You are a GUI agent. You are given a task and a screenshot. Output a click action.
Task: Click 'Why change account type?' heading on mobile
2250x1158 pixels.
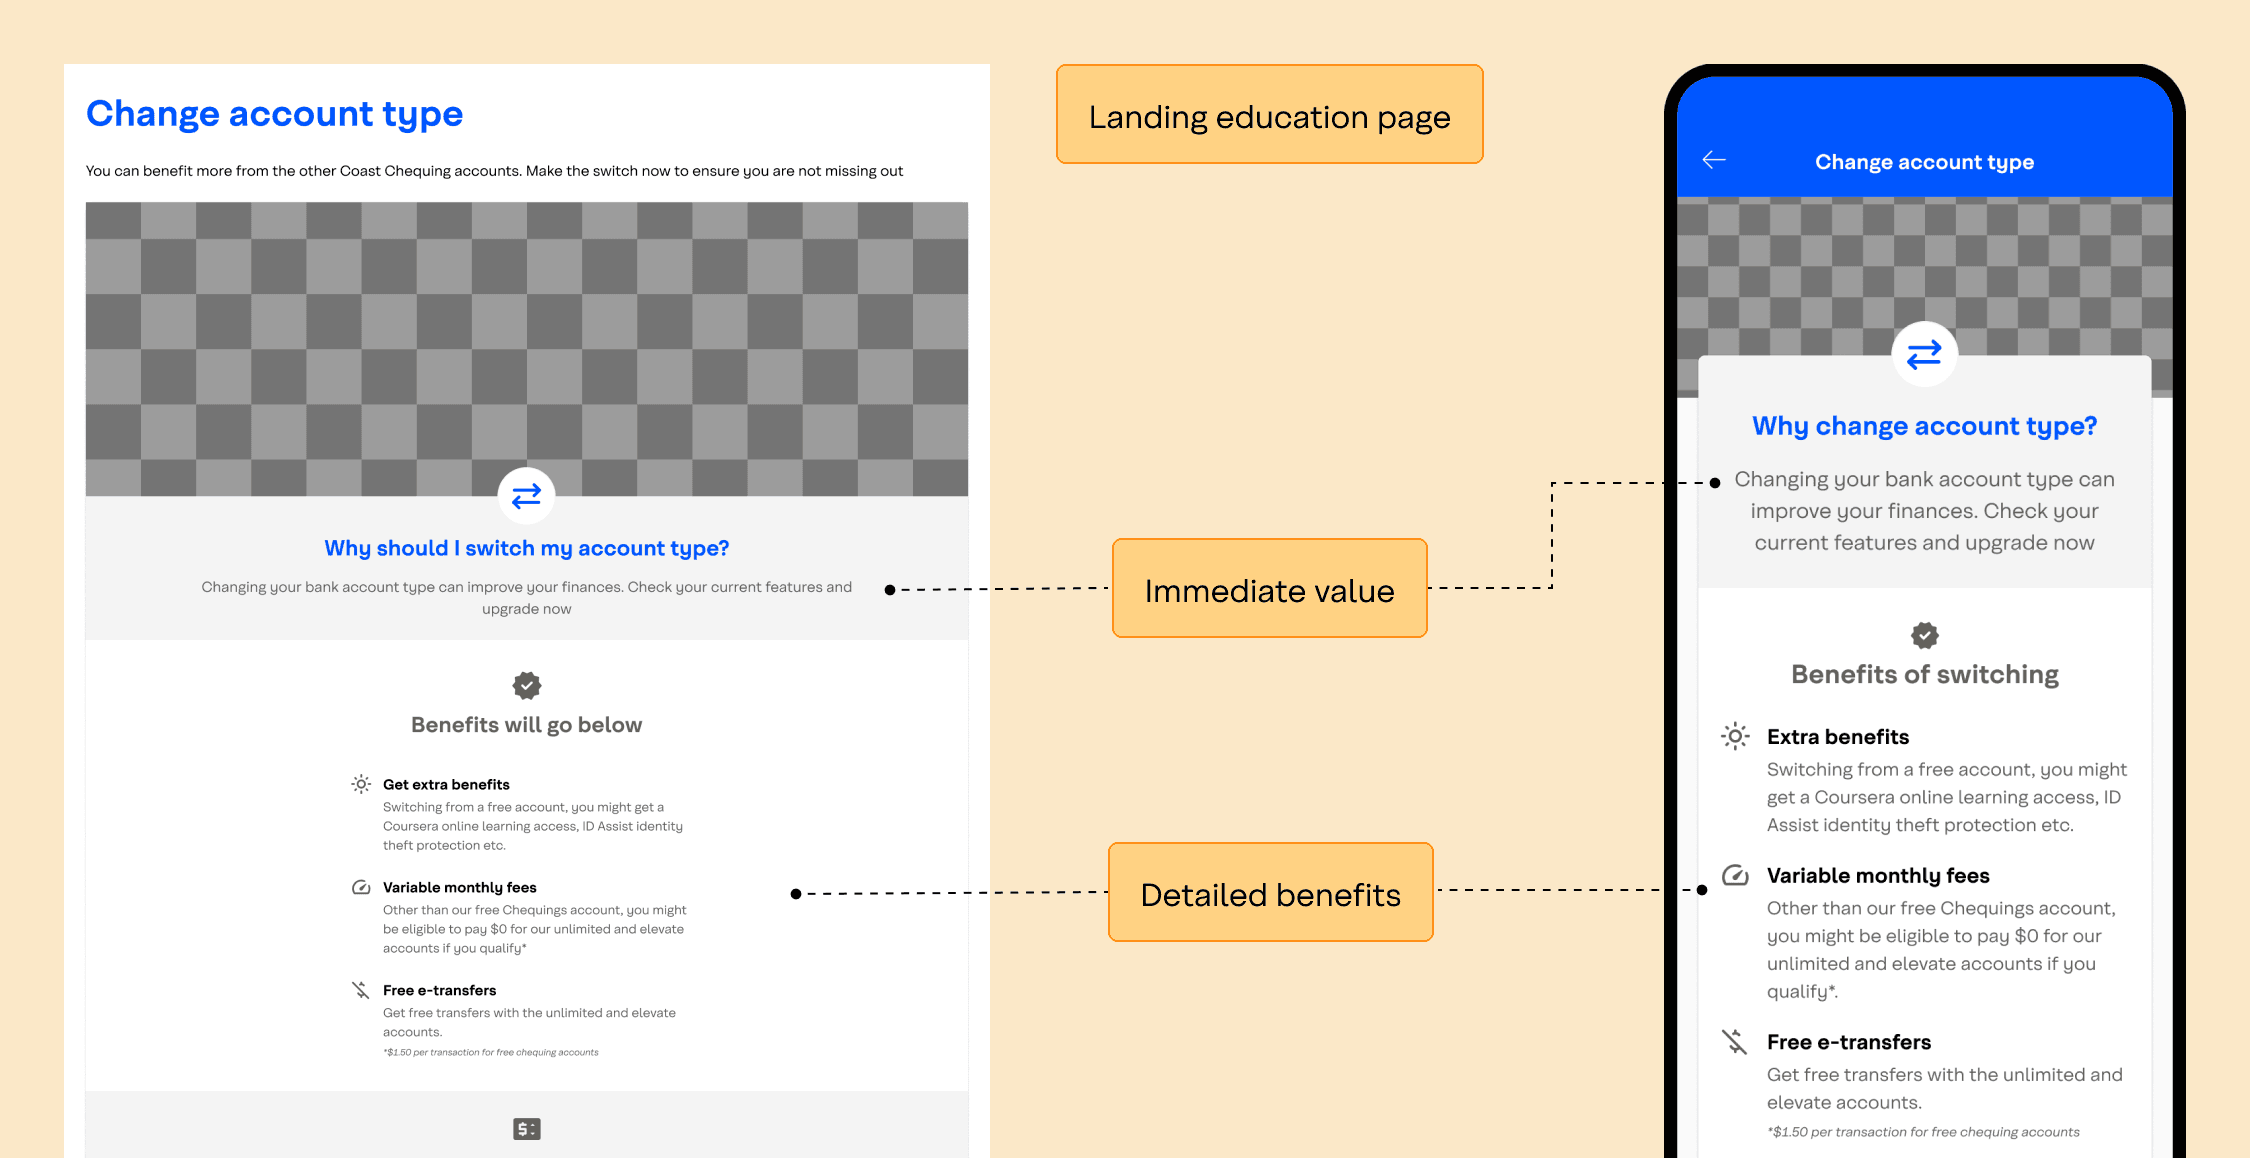pos(1924,426)
